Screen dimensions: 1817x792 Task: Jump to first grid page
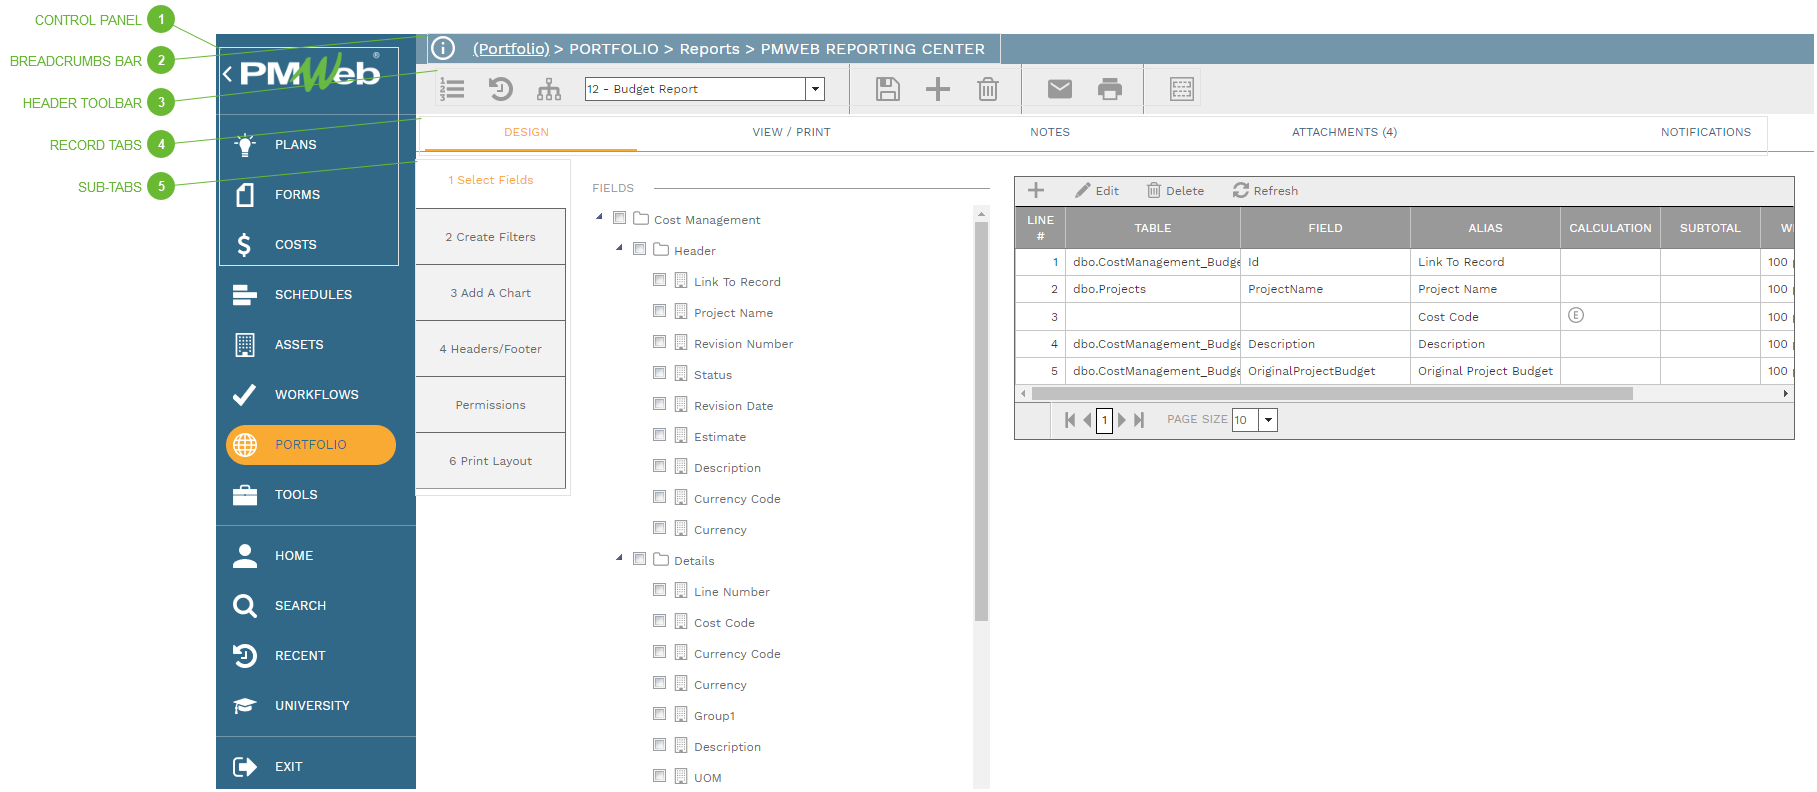1070,420
